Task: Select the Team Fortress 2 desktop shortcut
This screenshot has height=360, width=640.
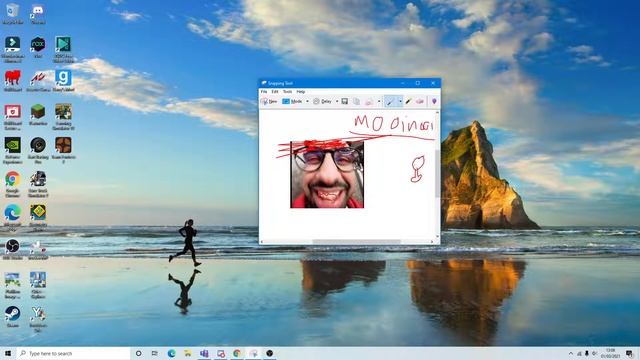Action: [63, 150]
